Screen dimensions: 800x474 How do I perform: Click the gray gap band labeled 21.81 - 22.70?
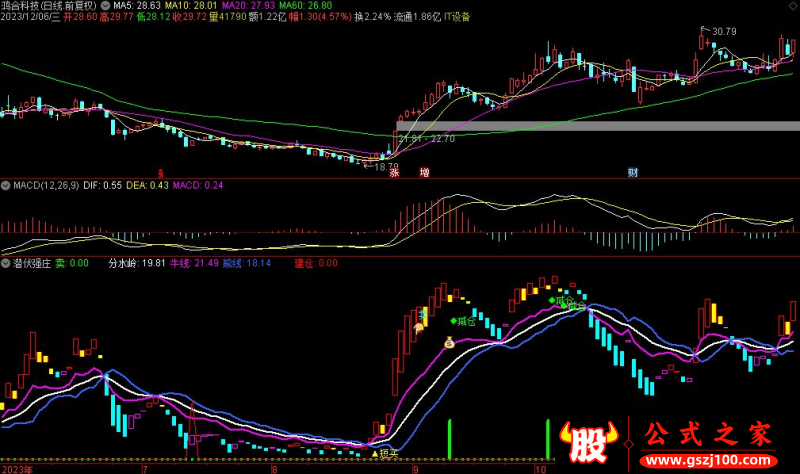pyautogui.click(x=598, y=126)
